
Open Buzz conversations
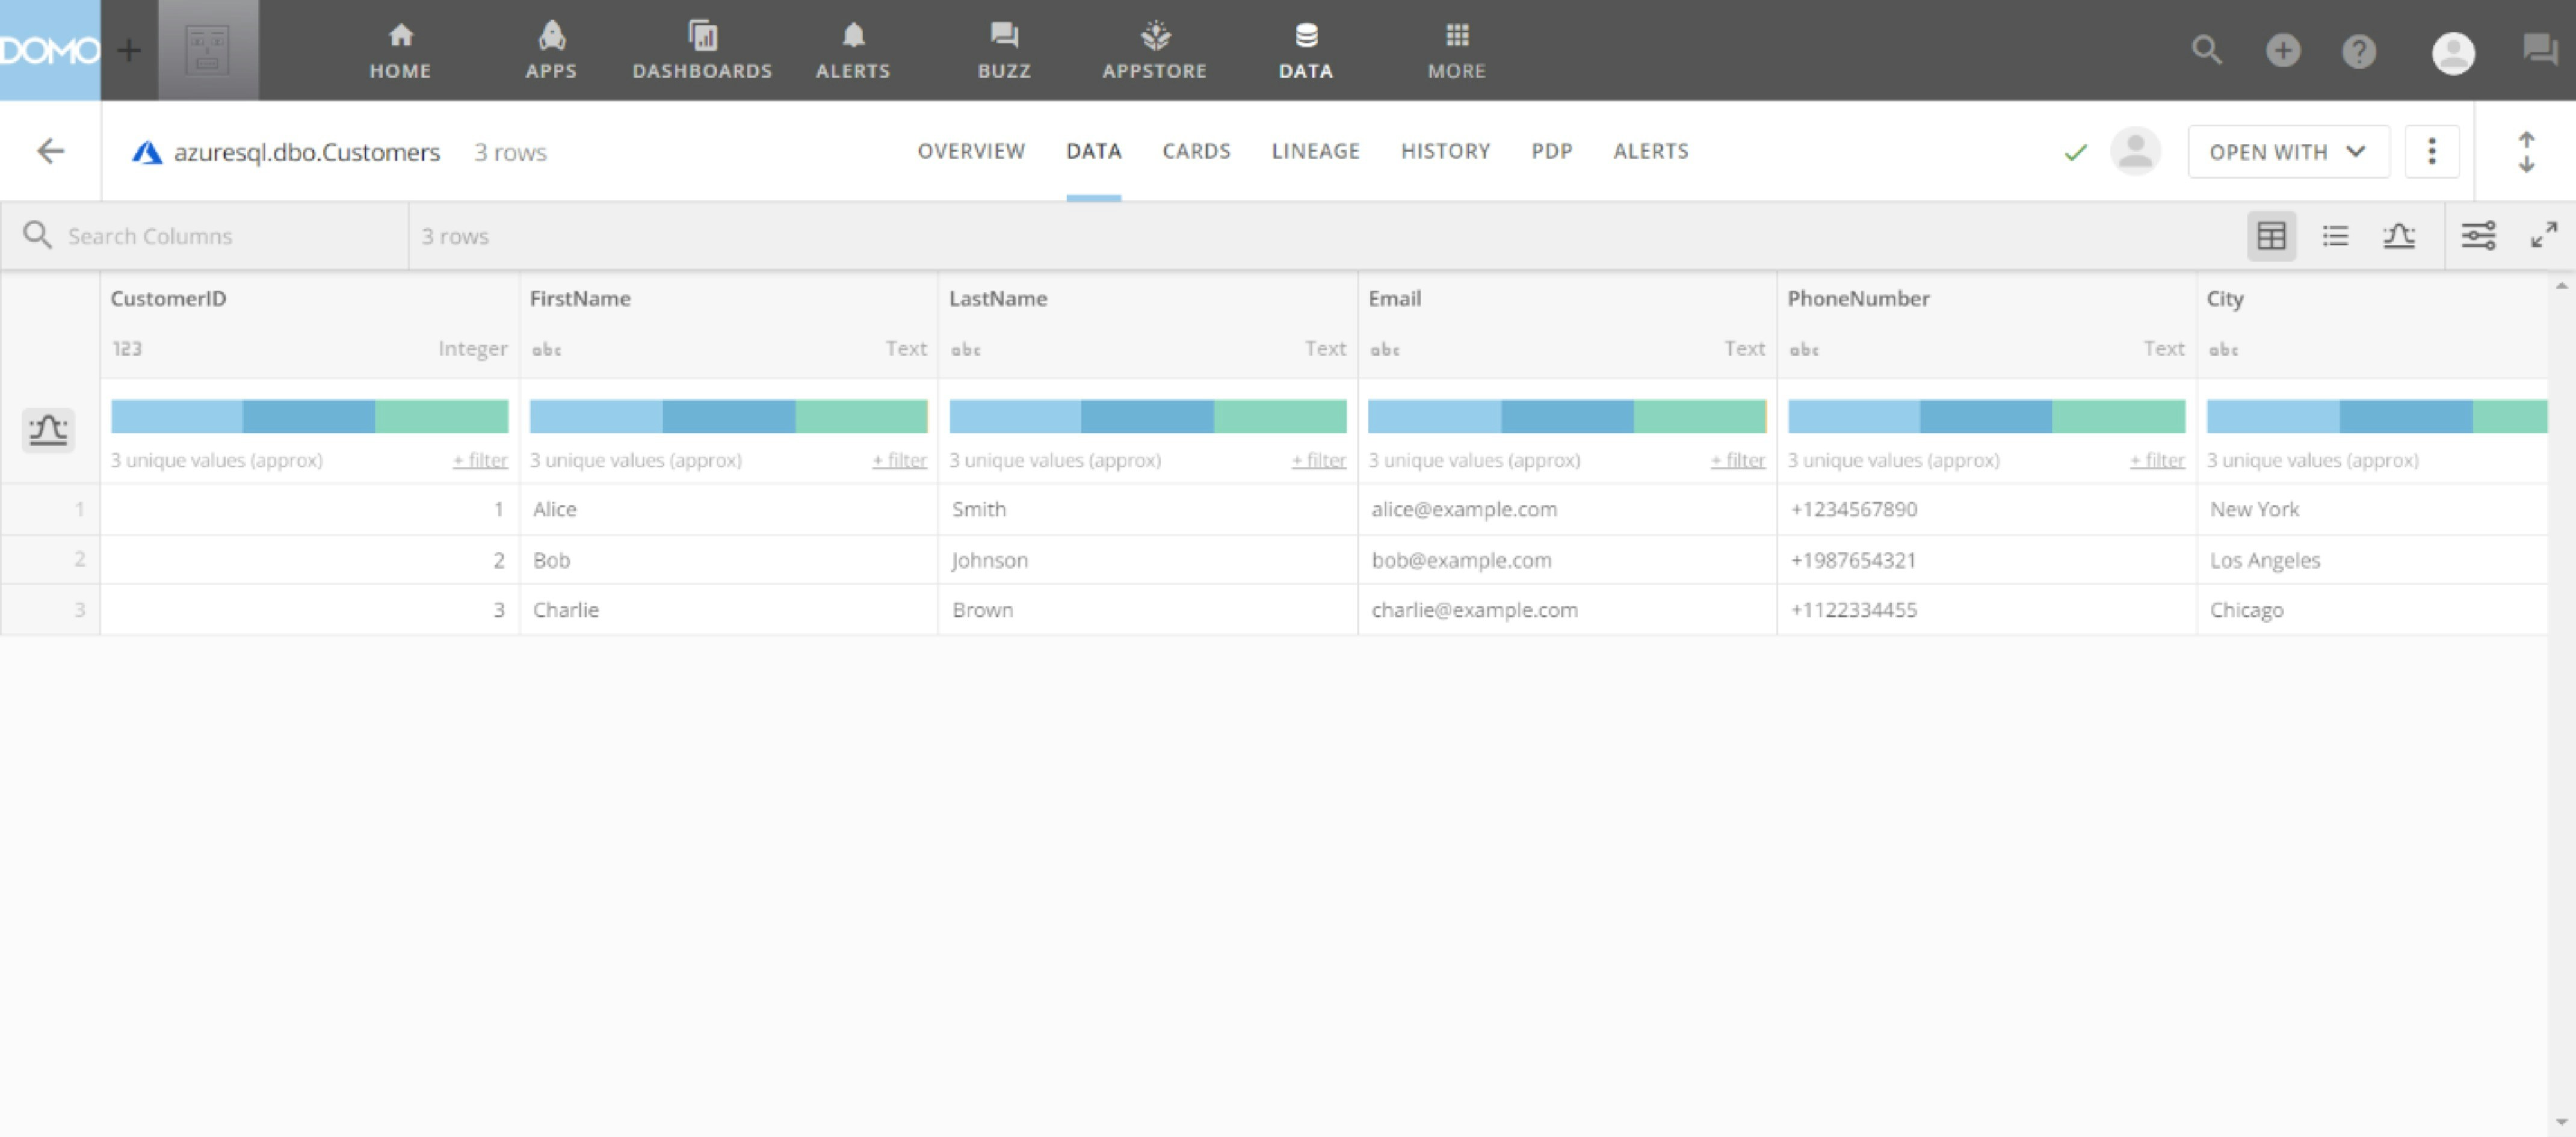click(x=1003, y=50)
